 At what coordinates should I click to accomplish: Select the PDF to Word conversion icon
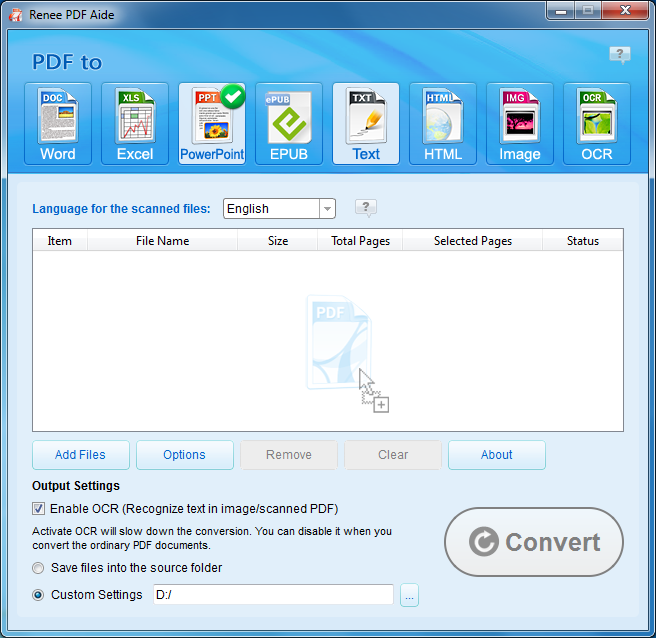coord(58,123)
